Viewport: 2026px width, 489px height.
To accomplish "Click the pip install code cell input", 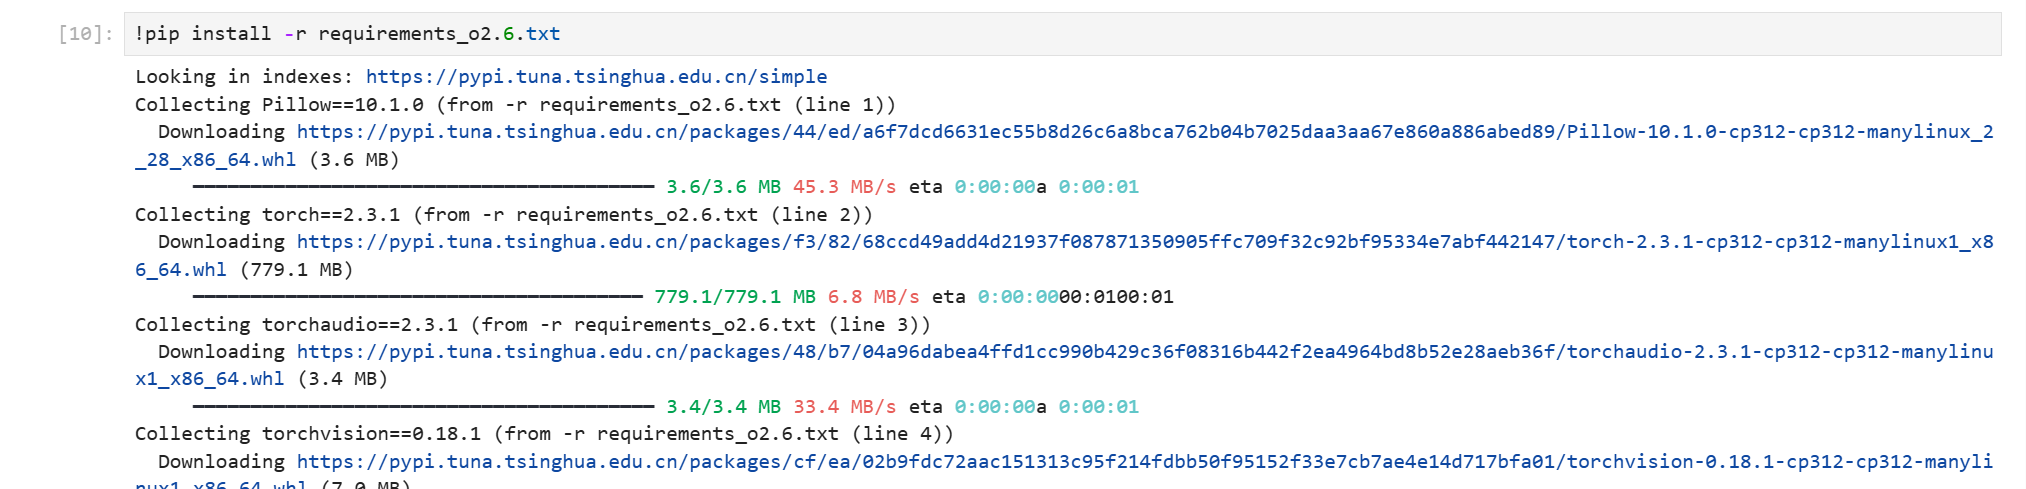I will point(1060,34).
